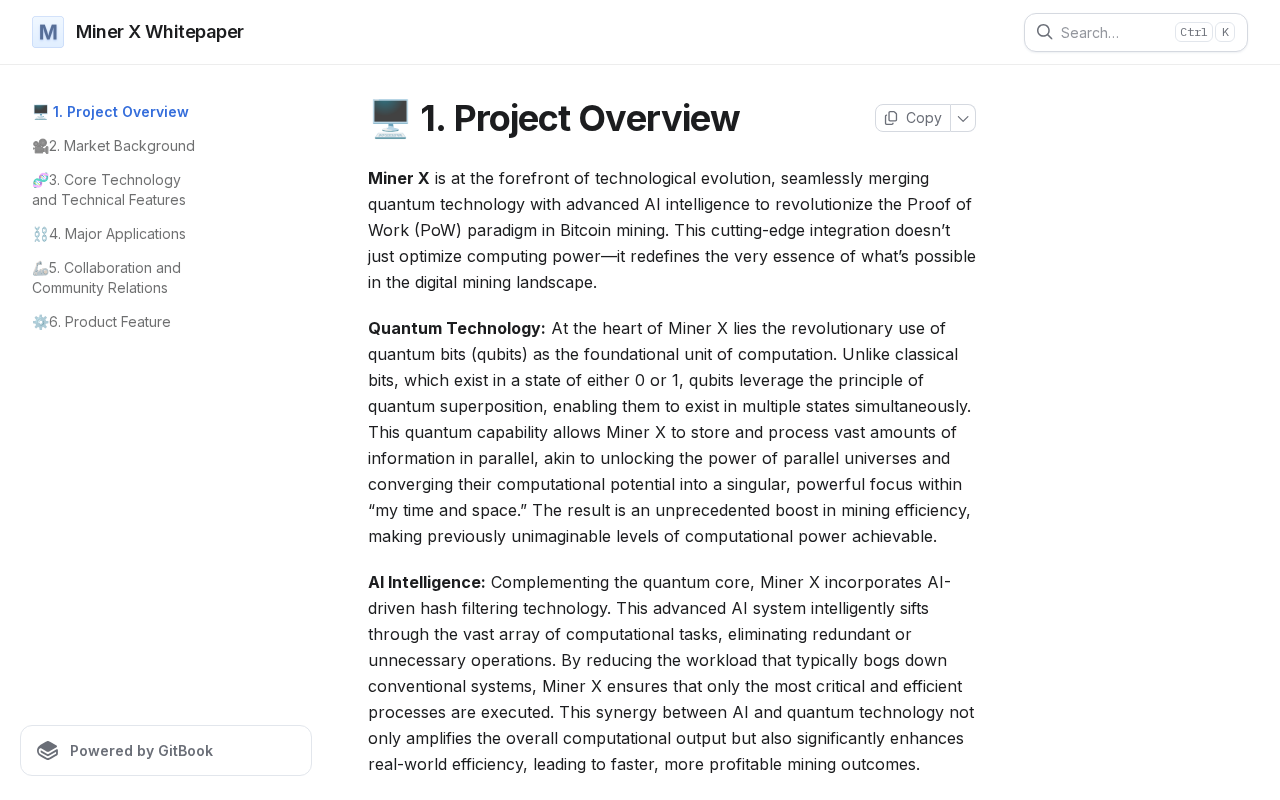This screenshot has height=800, width=1280.
Task: Click the Ctrl K shortcut badge
Action: pyautogui.click(x=1204, y=32)
